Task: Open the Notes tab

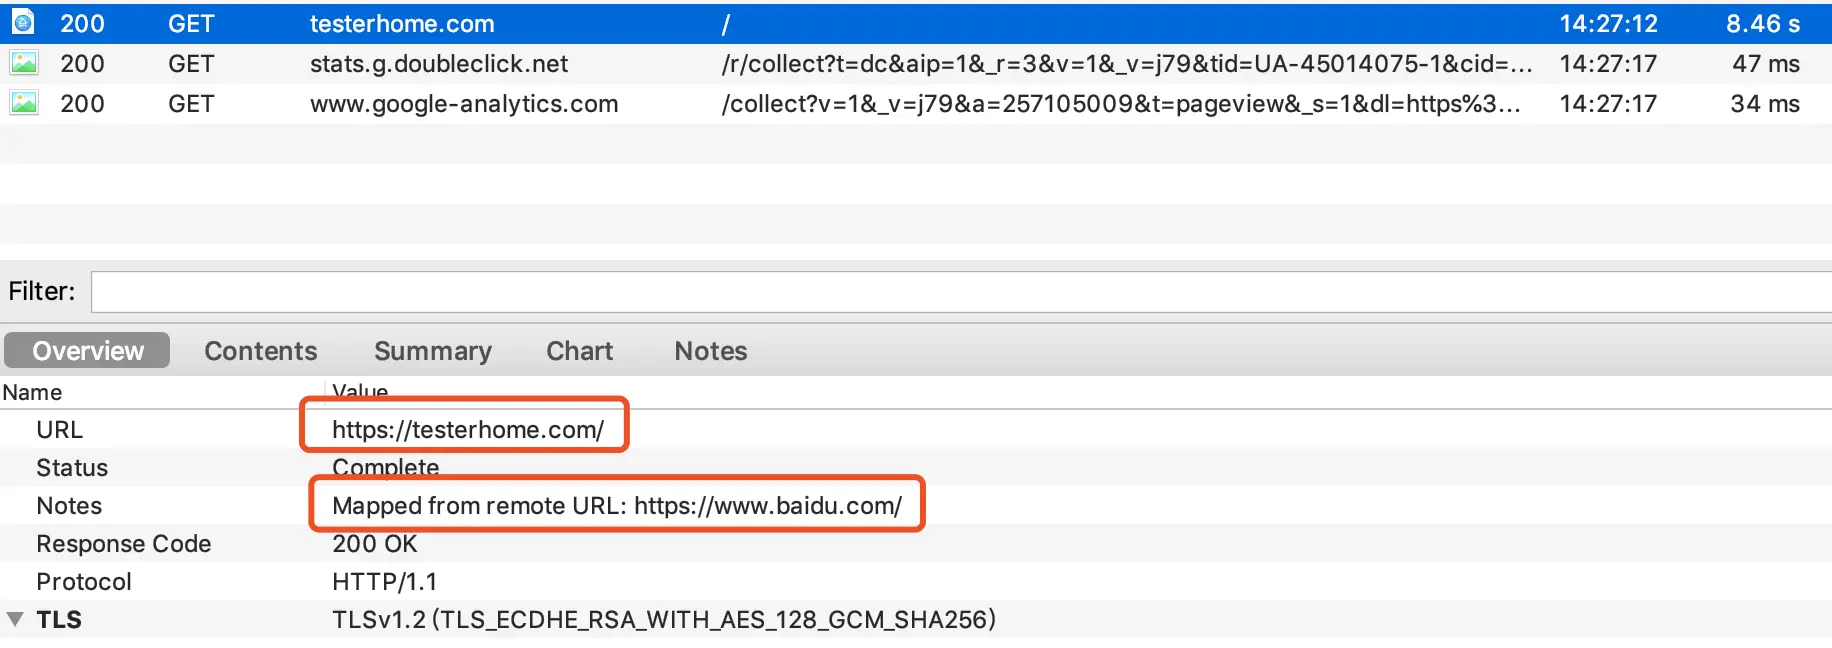Action: point(711,351)
